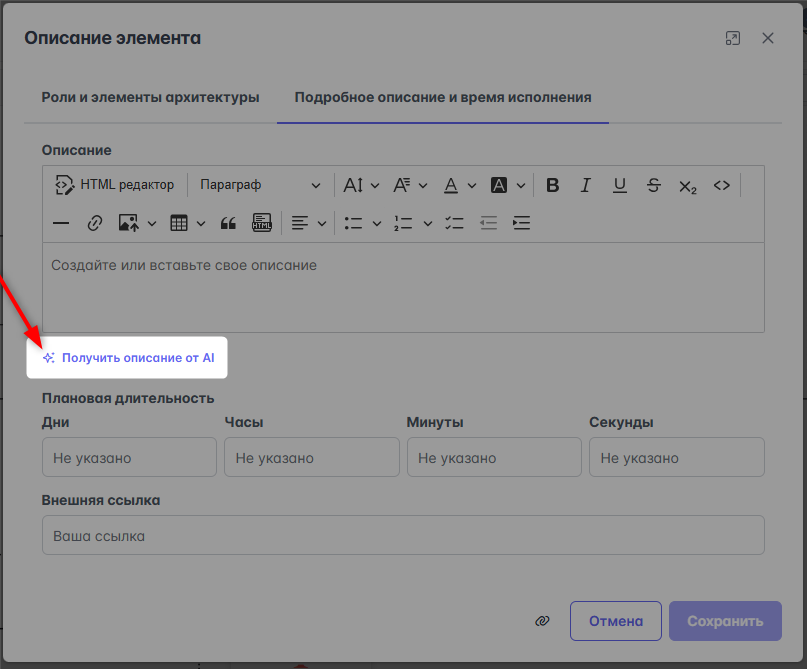Image resolution: width=807 pixels, height=669 pixels.
Task: Insert inline code formatting
Action: tap(722, 185)
